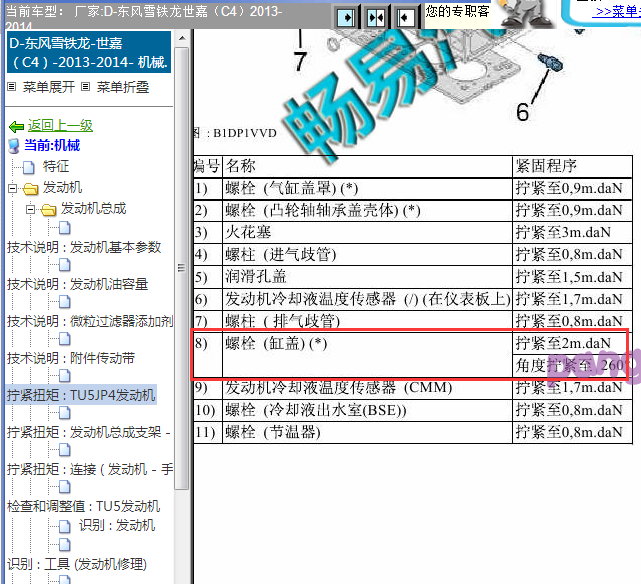Click the 螺栓 (节温器) cell
The width and height of the screenshot is (641, 584).
[x=367, y=432]
